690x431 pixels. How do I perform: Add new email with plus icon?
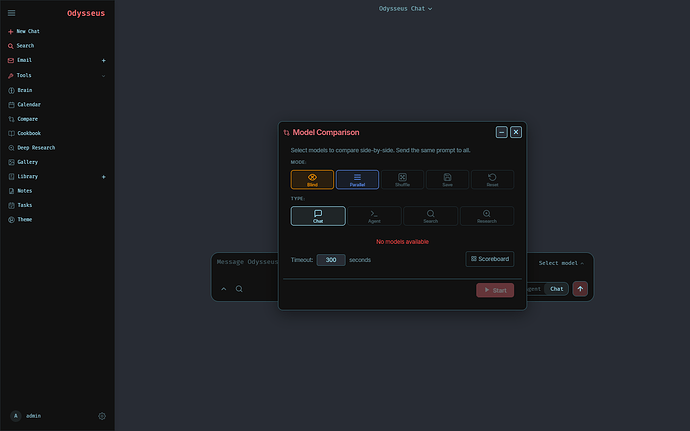103,60
